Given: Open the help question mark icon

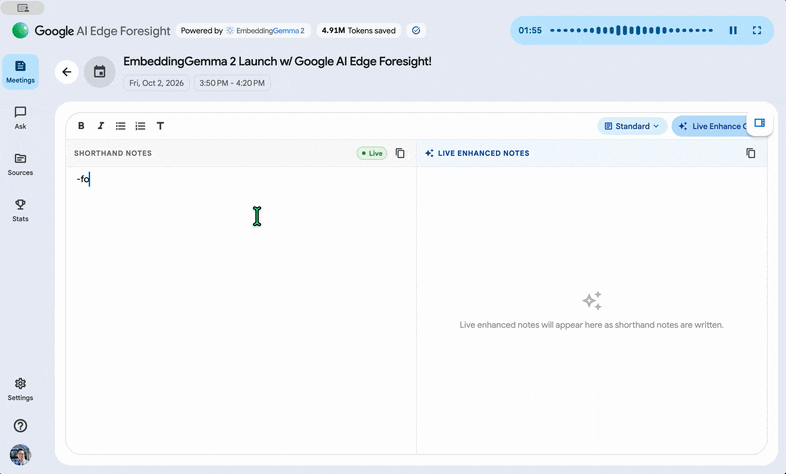Looking at the screenshot, I should [x=21, y=426].
